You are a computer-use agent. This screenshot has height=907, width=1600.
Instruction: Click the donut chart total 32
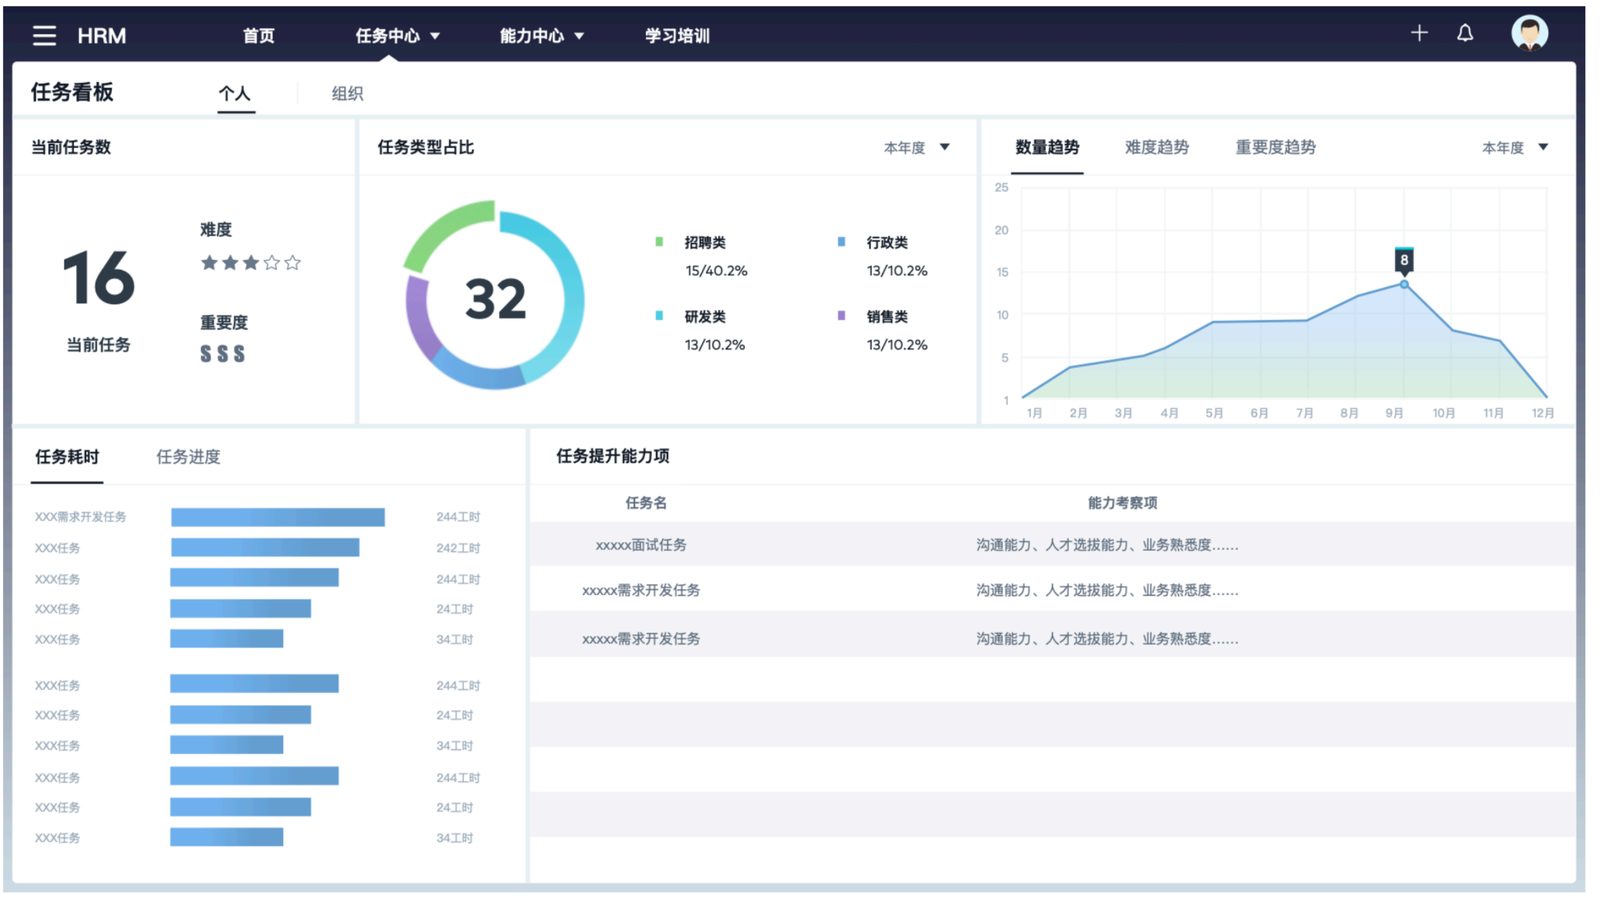click(x=495, y=299)
